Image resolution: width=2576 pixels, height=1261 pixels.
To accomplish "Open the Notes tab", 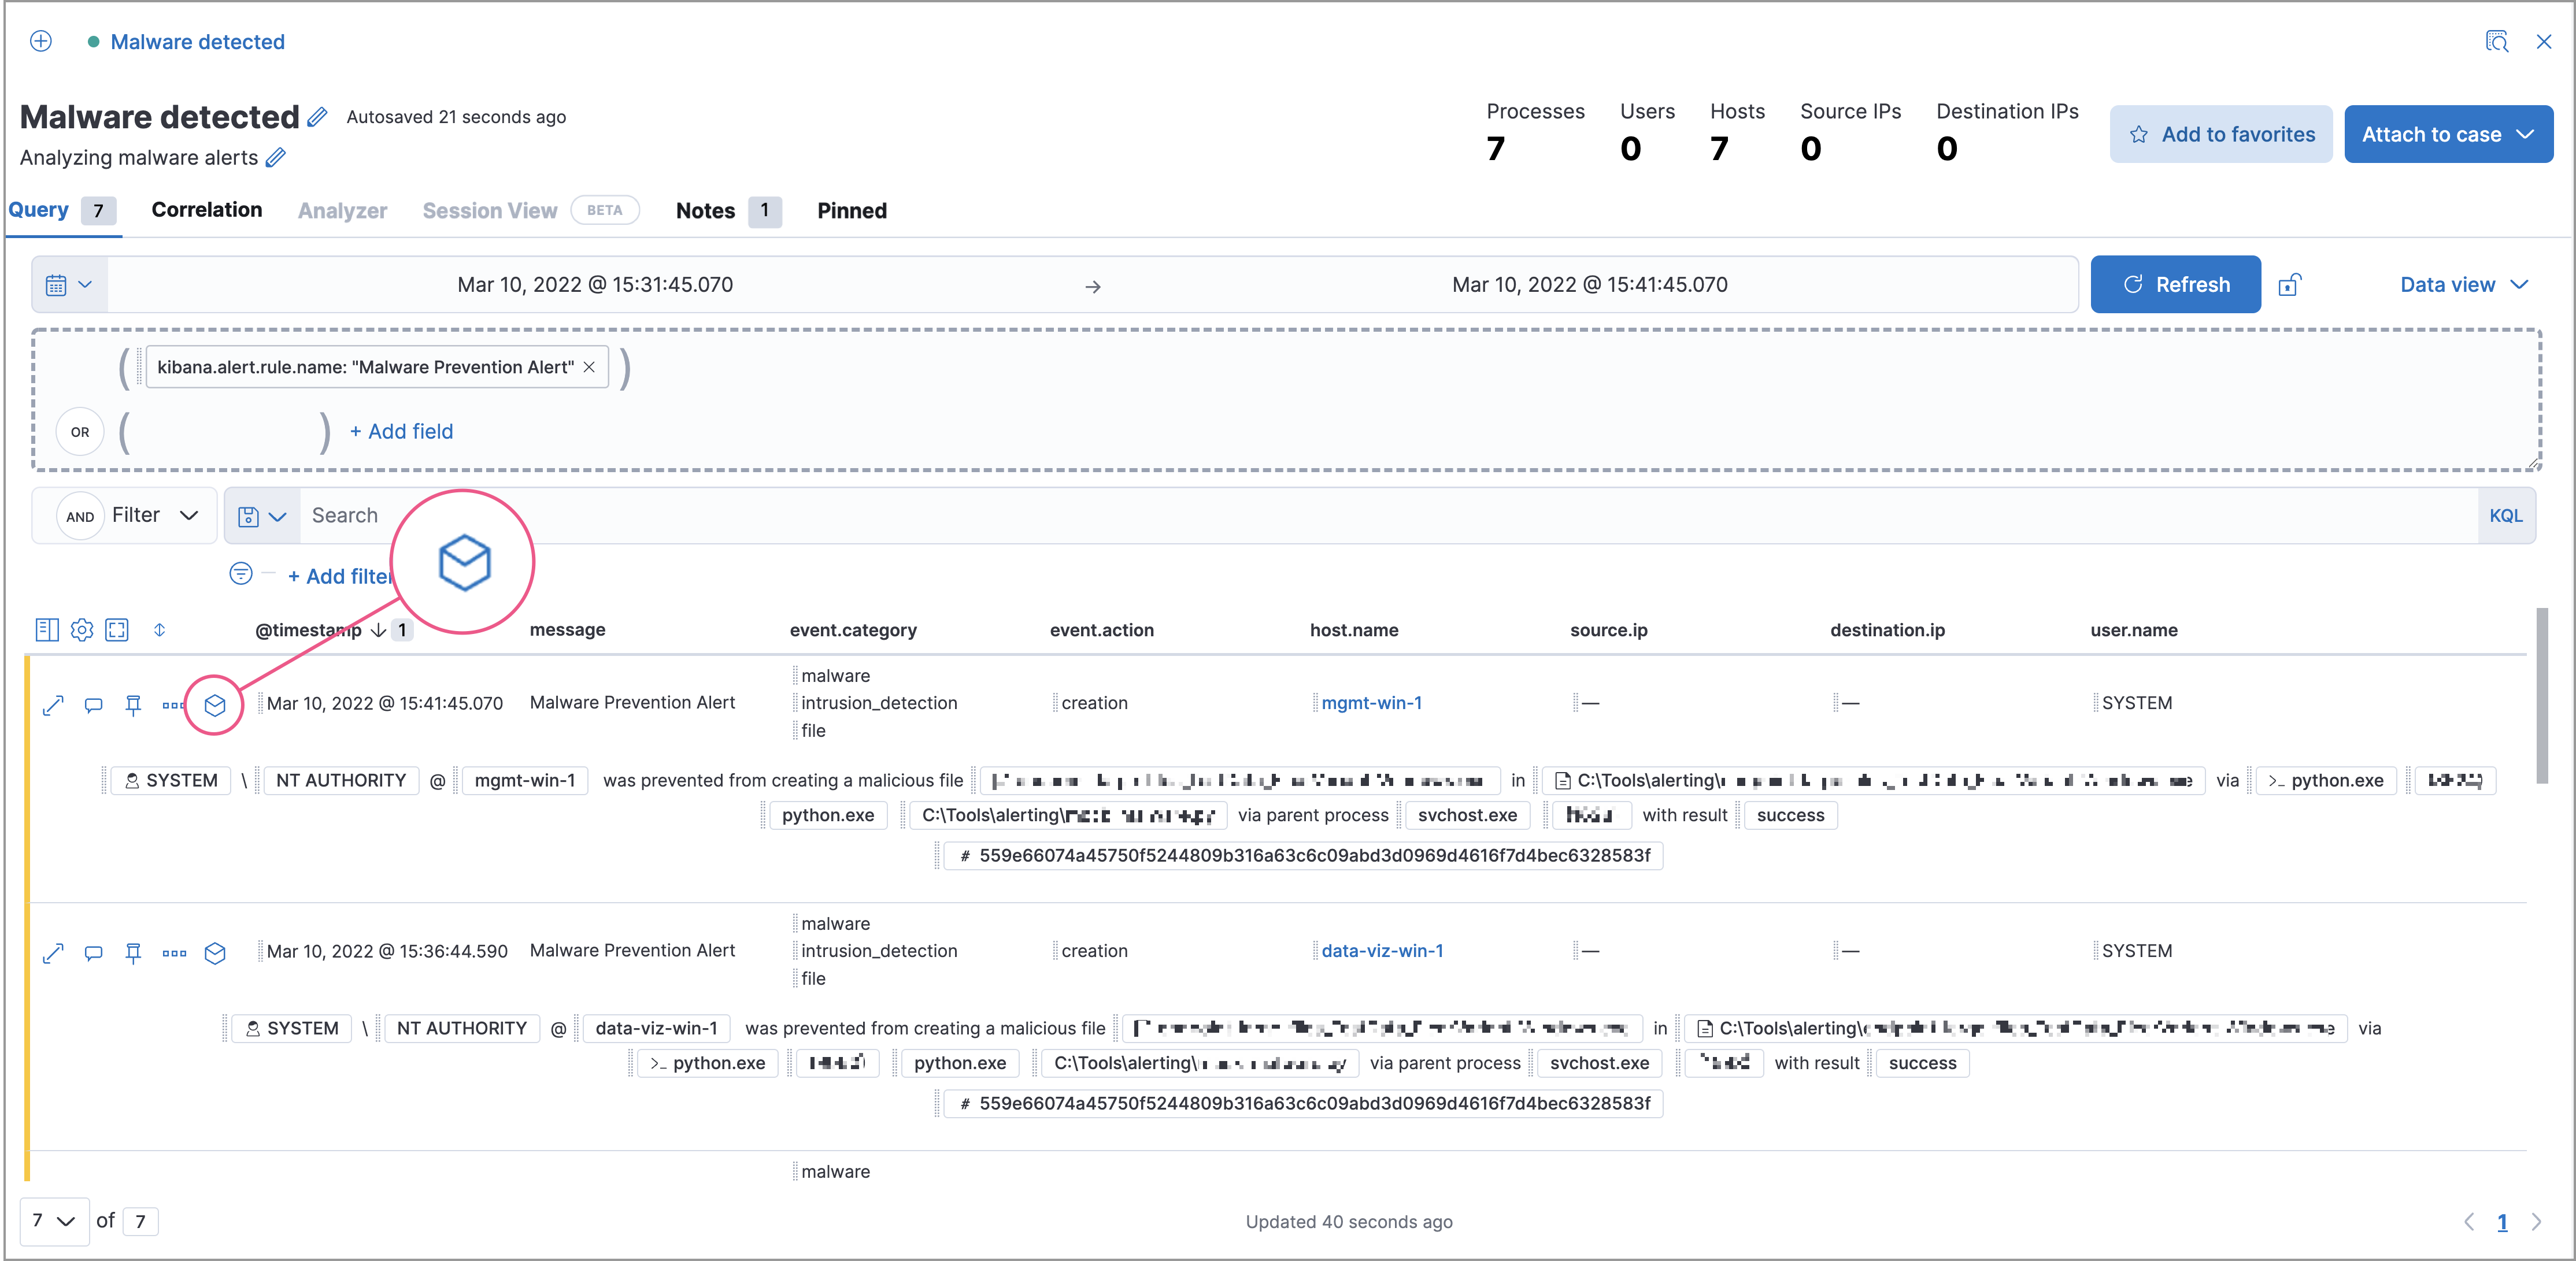I will pyautogui.click(x=705, y=210).
